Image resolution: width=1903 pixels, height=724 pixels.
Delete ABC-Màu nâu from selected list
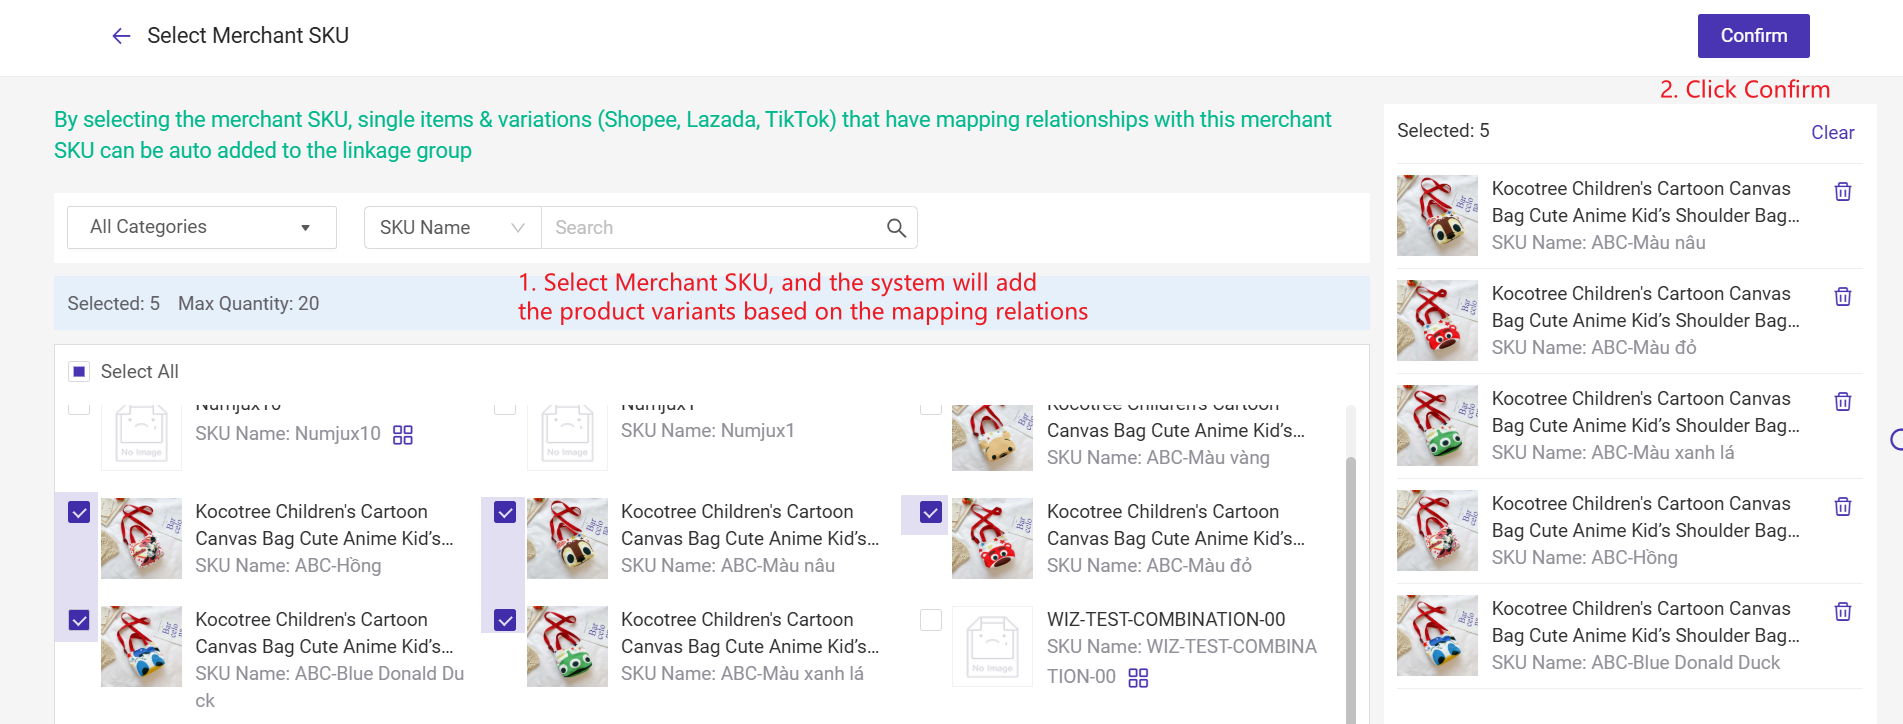coord(1842,191)
